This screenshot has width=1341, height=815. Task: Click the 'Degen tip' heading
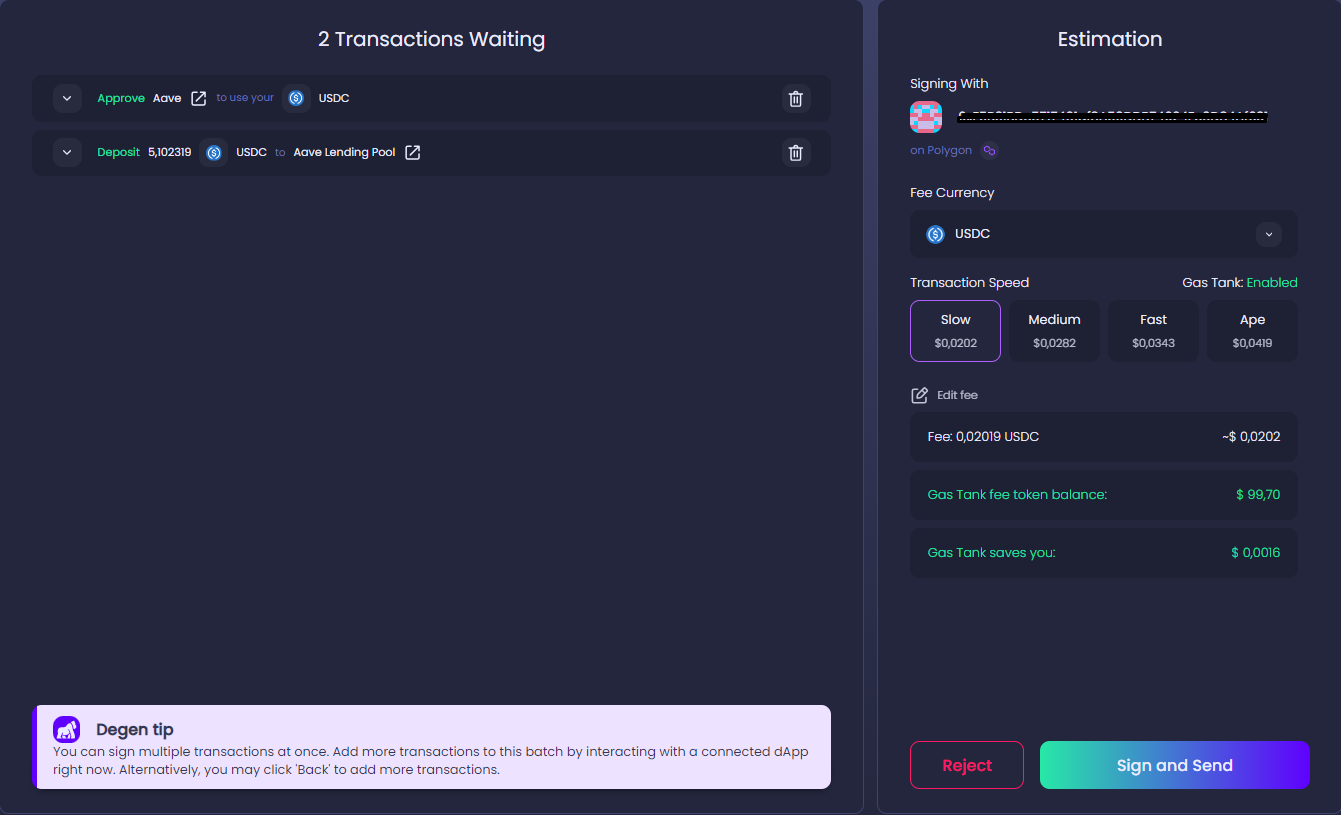coord(135,730)
